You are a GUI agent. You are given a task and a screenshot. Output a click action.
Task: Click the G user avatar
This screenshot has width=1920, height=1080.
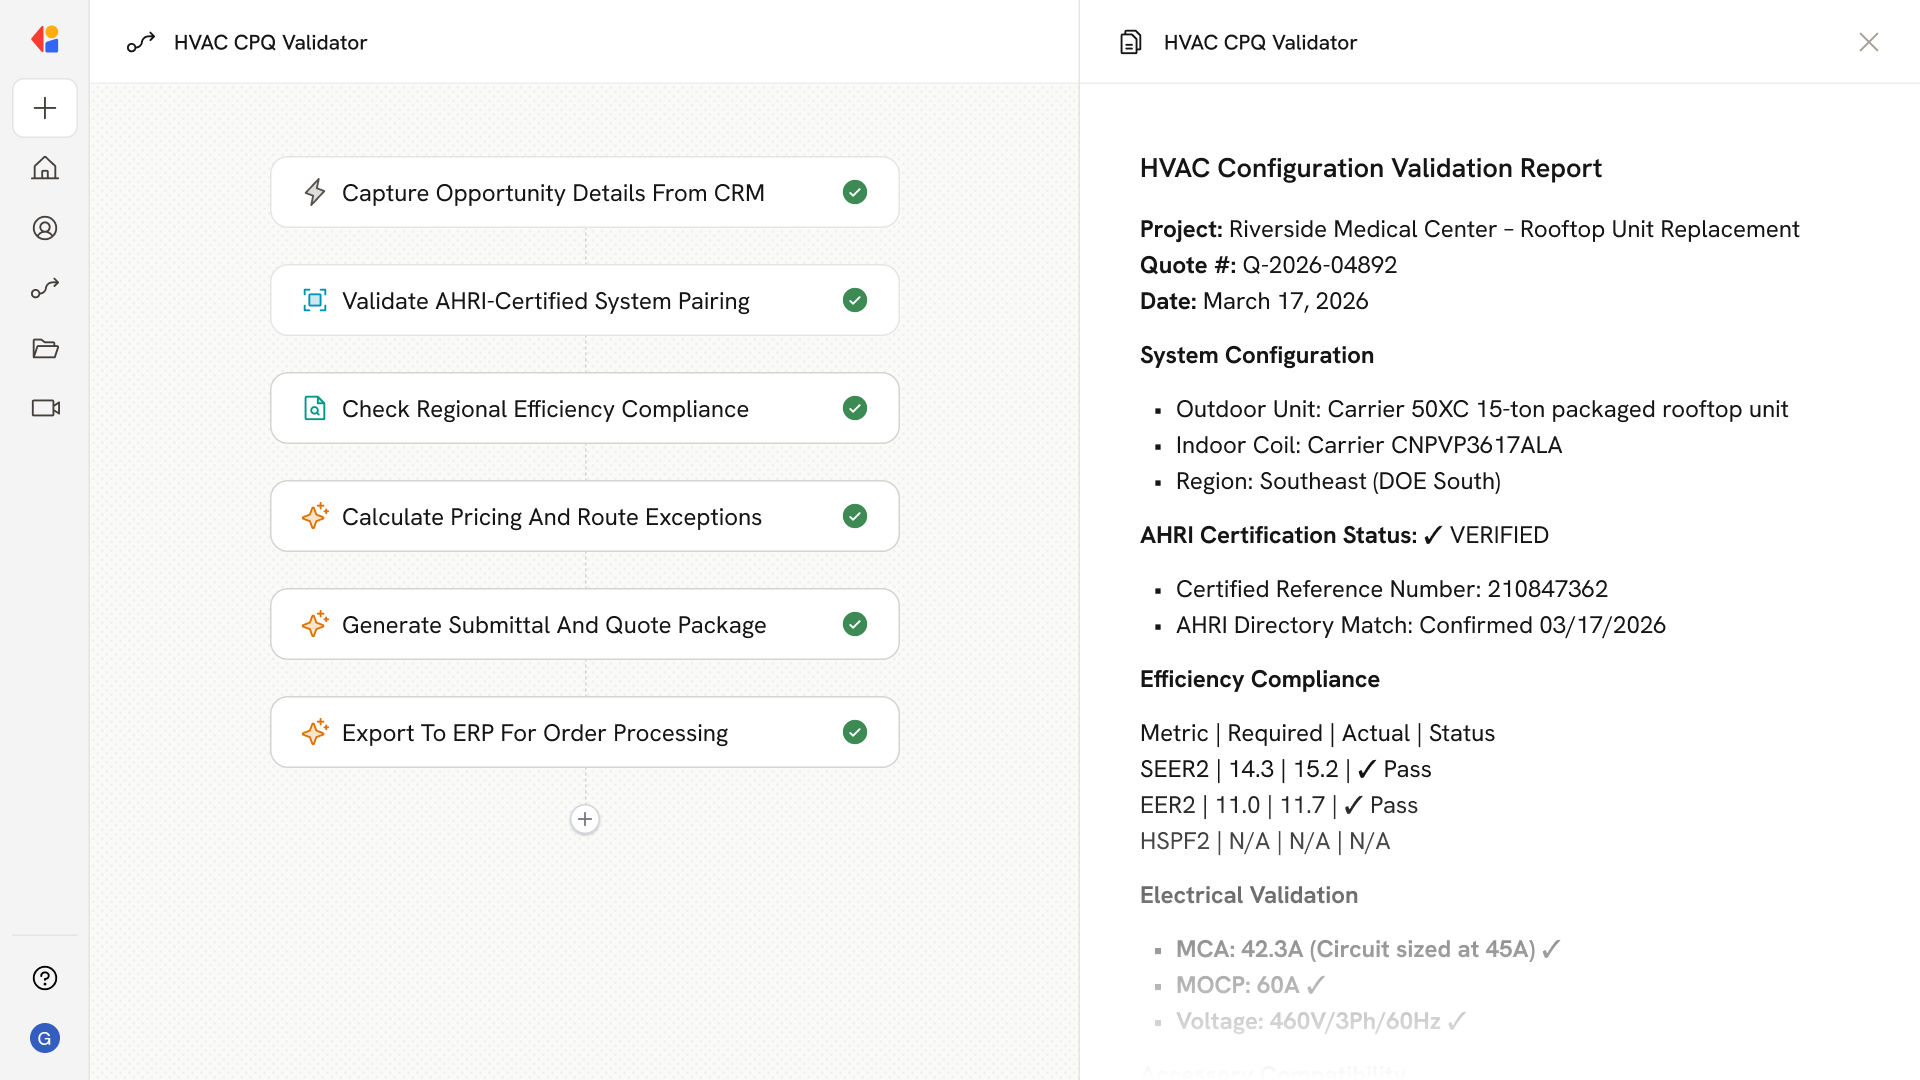tap(45, 1038)
